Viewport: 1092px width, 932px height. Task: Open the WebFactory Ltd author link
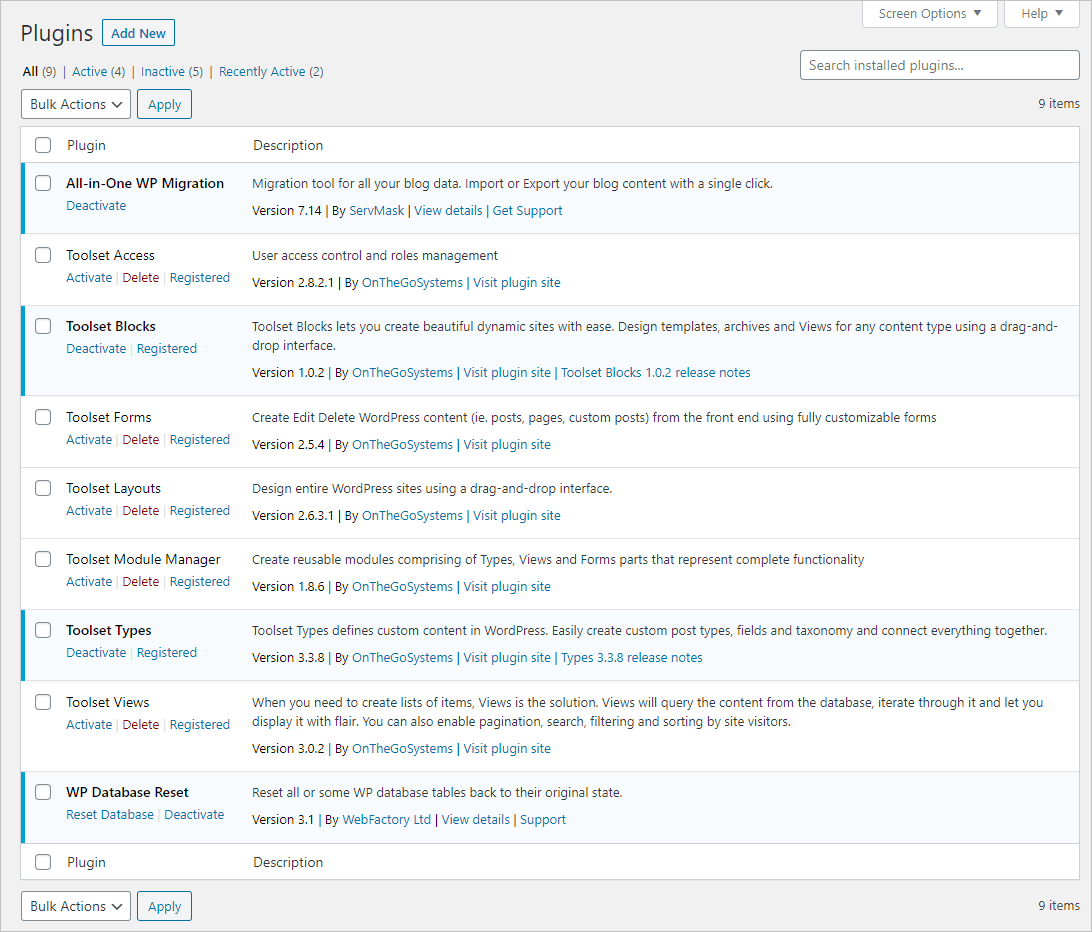pyautogui.click(x=387, y=820)
